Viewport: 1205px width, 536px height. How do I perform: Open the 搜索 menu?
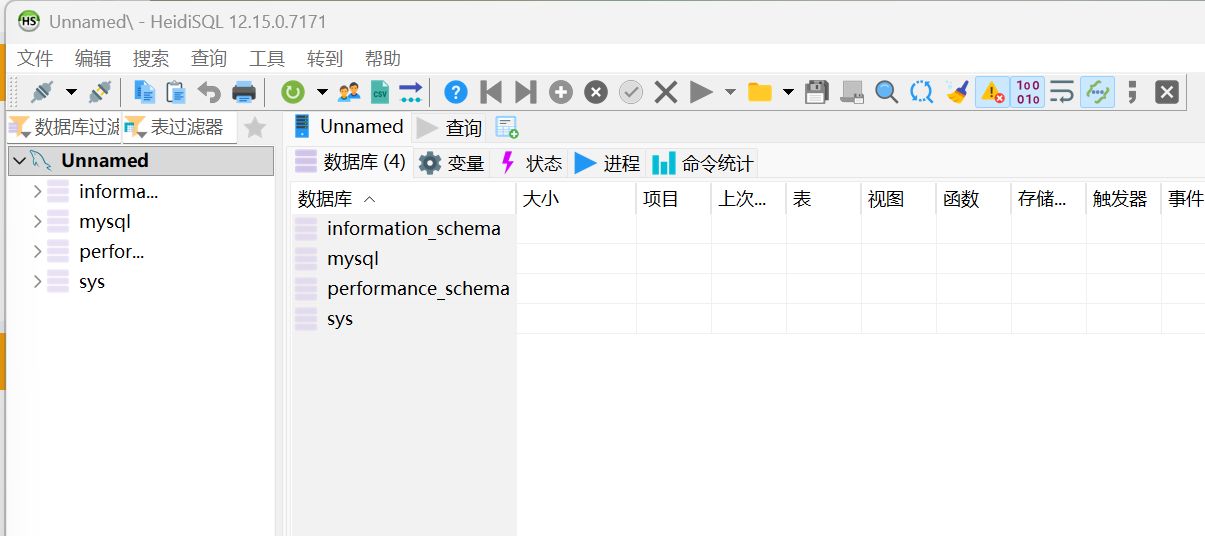pyautogui.click(x=151, y=58)
